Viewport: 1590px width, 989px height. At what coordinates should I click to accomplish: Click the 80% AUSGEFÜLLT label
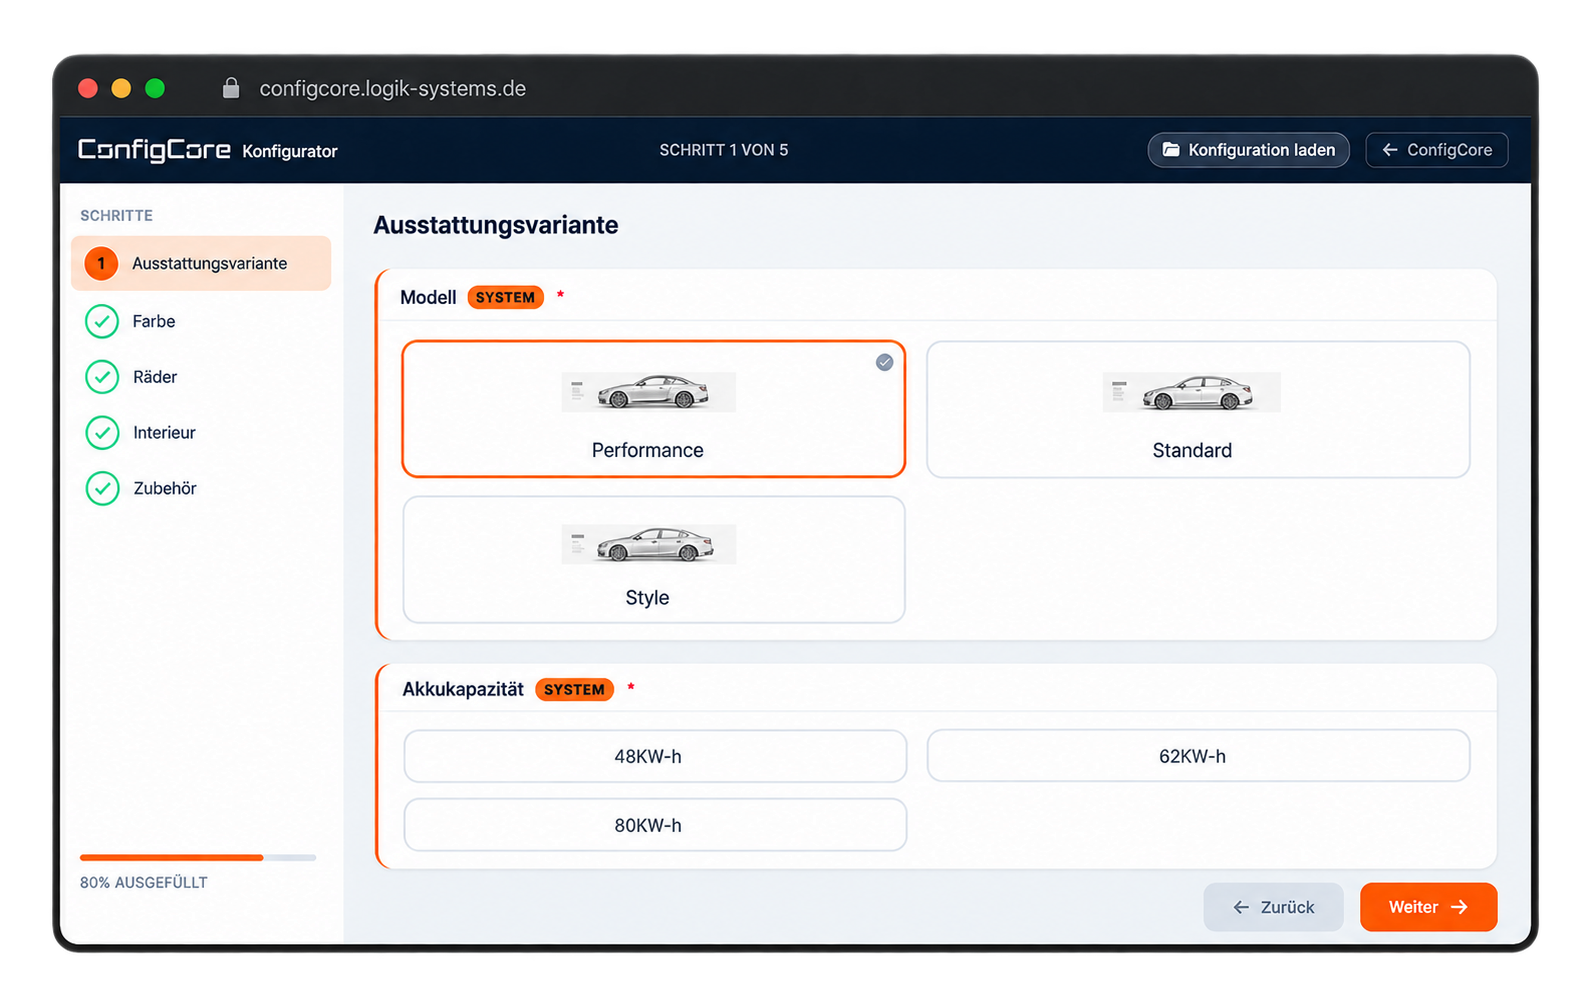point(144,882)
